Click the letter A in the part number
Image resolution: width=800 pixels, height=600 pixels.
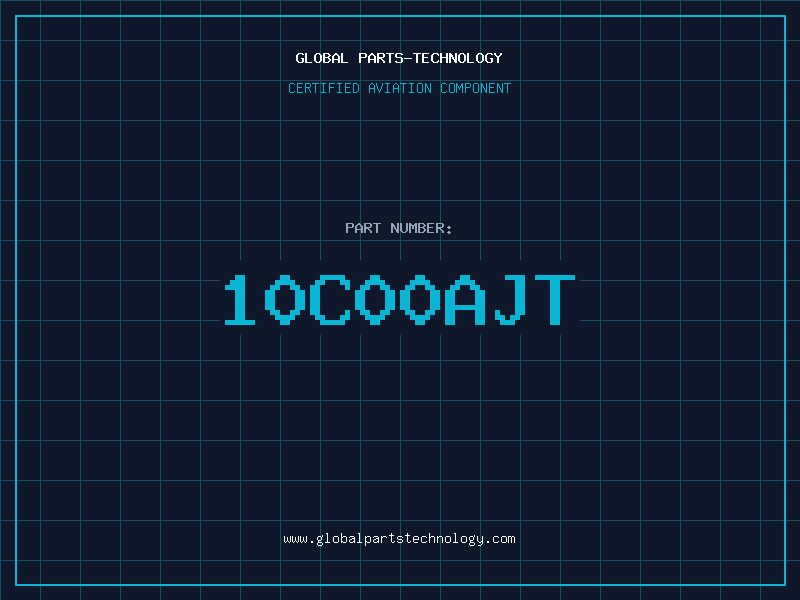(465, 300)
